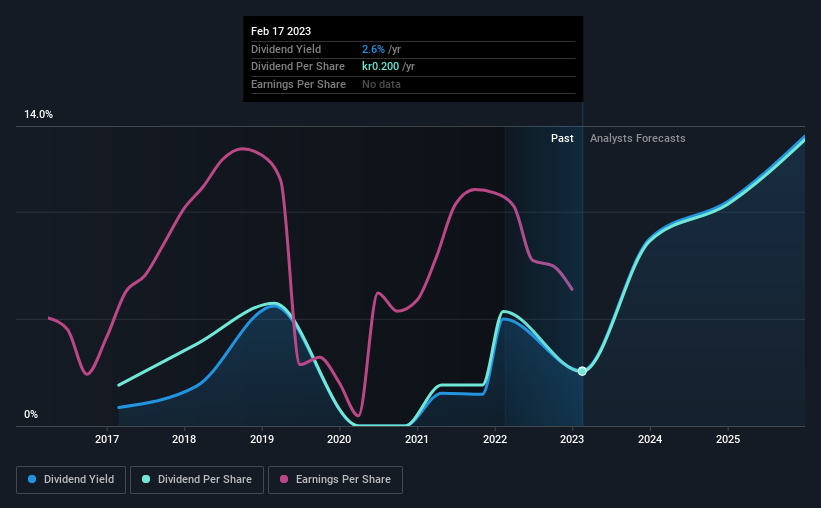This screenshot has width=821, height=508.
Task: Click the 2022 x-axis label
Action: pyautogui.click(x=495, y=439)
